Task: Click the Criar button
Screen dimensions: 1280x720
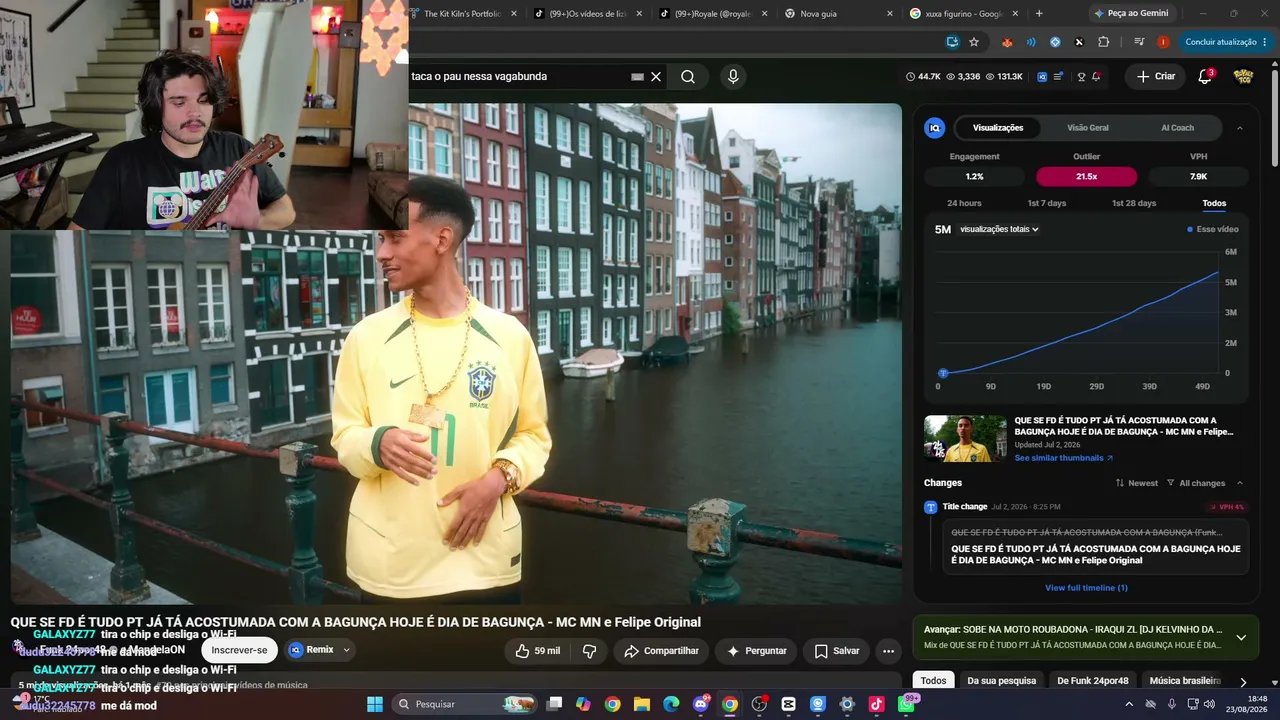Action: click(1156, 76)
